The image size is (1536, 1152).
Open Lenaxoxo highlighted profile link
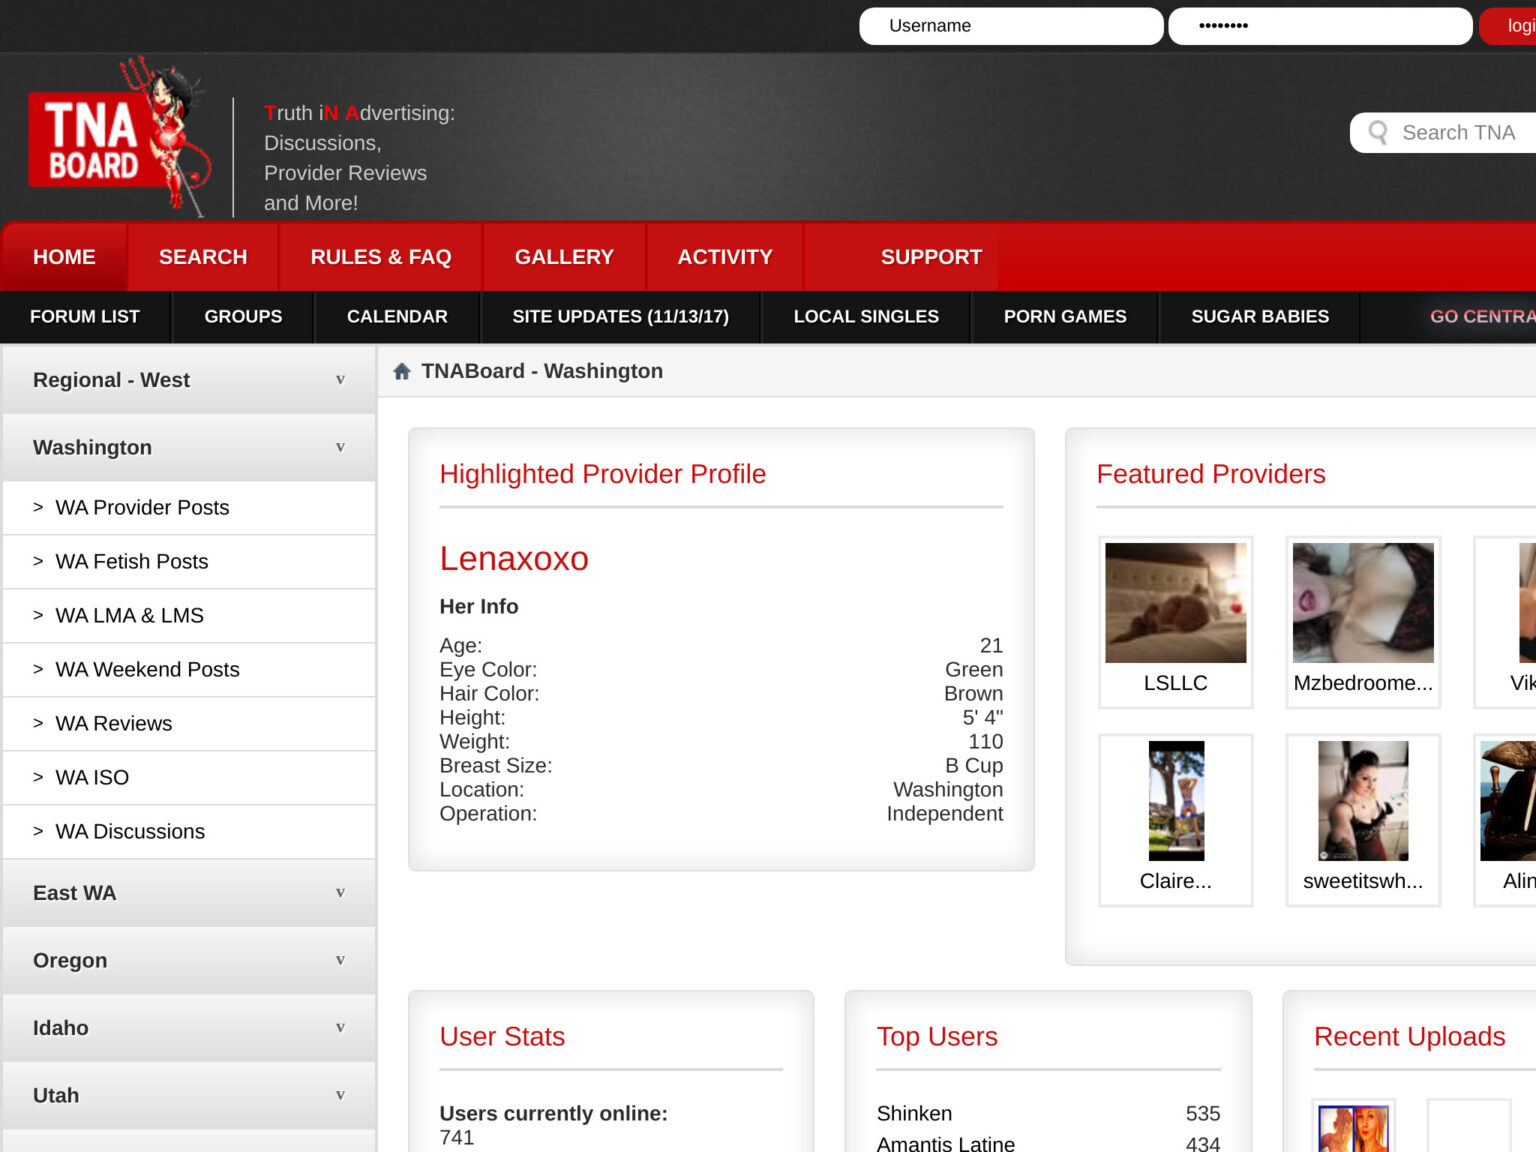click(514, 558)
